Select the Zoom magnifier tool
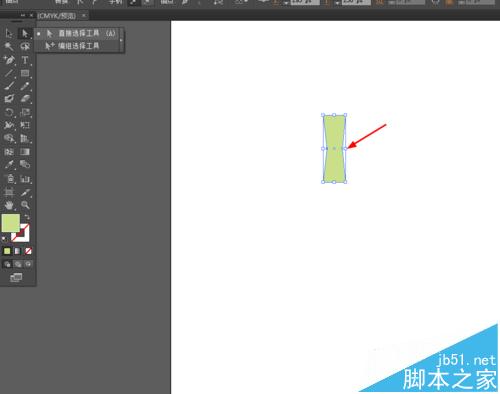 [x=25, y=205]
